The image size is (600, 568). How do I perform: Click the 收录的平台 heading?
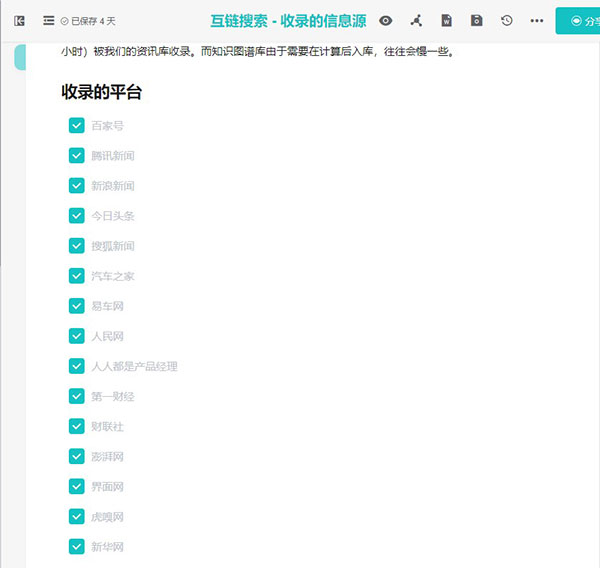point(102,92)
